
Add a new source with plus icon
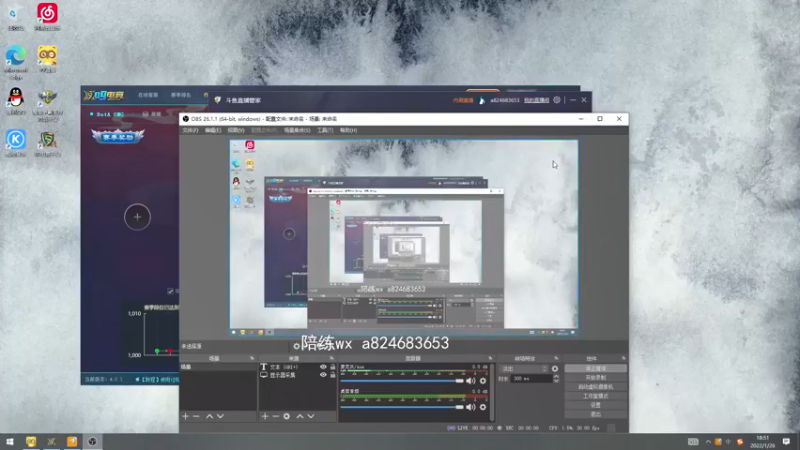coord(265,416)
